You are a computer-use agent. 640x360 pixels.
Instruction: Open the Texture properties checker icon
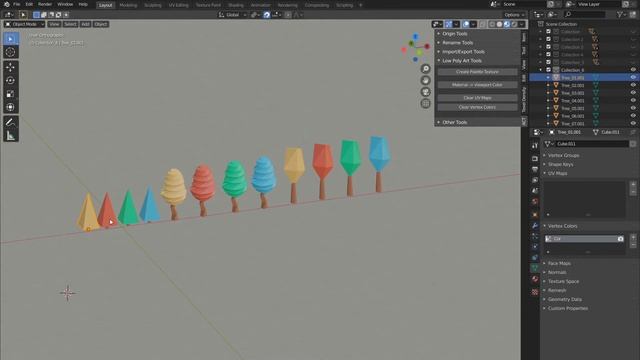535,292
